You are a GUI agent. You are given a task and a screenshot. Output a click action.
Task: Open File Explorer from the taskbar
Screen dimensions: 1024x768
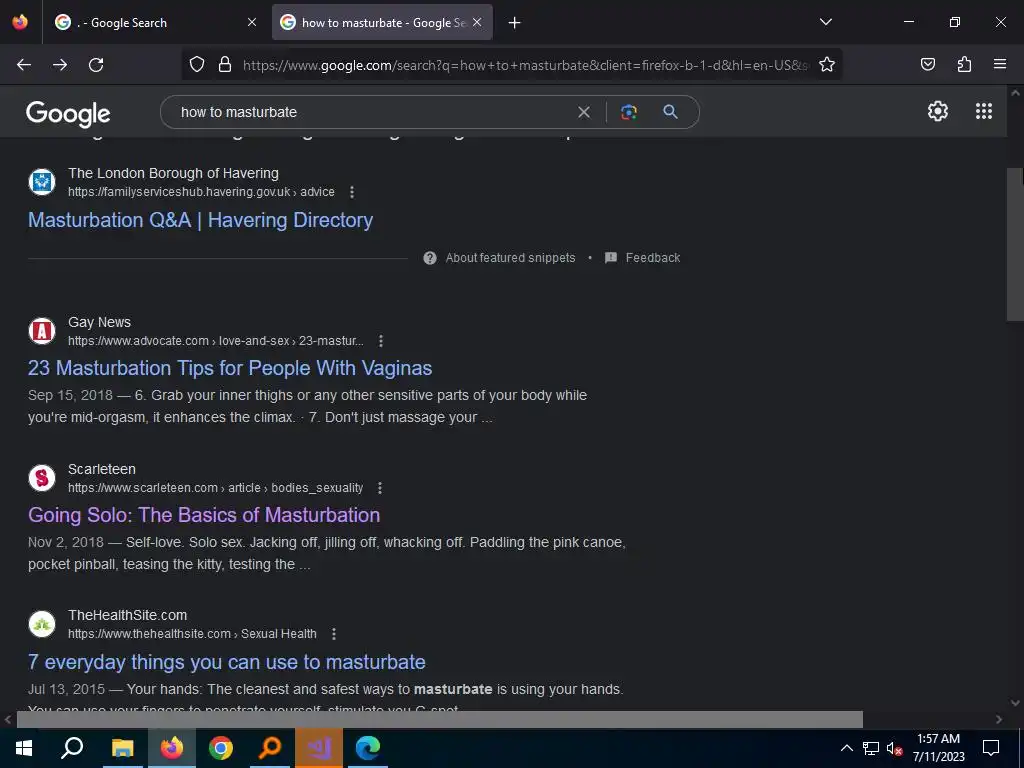pyautogui.click(x=122, y=748)
